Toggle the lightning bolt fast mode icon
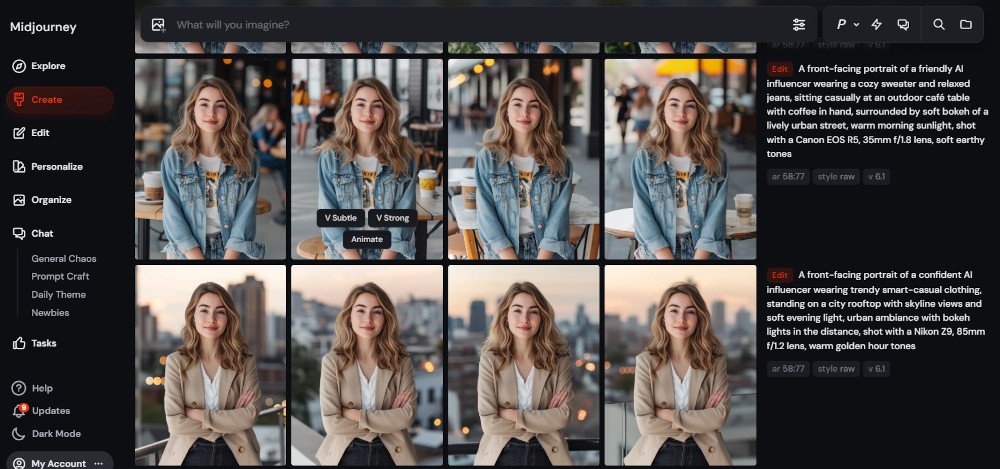This screenshot has width=1000, height=469. (877, 24)
